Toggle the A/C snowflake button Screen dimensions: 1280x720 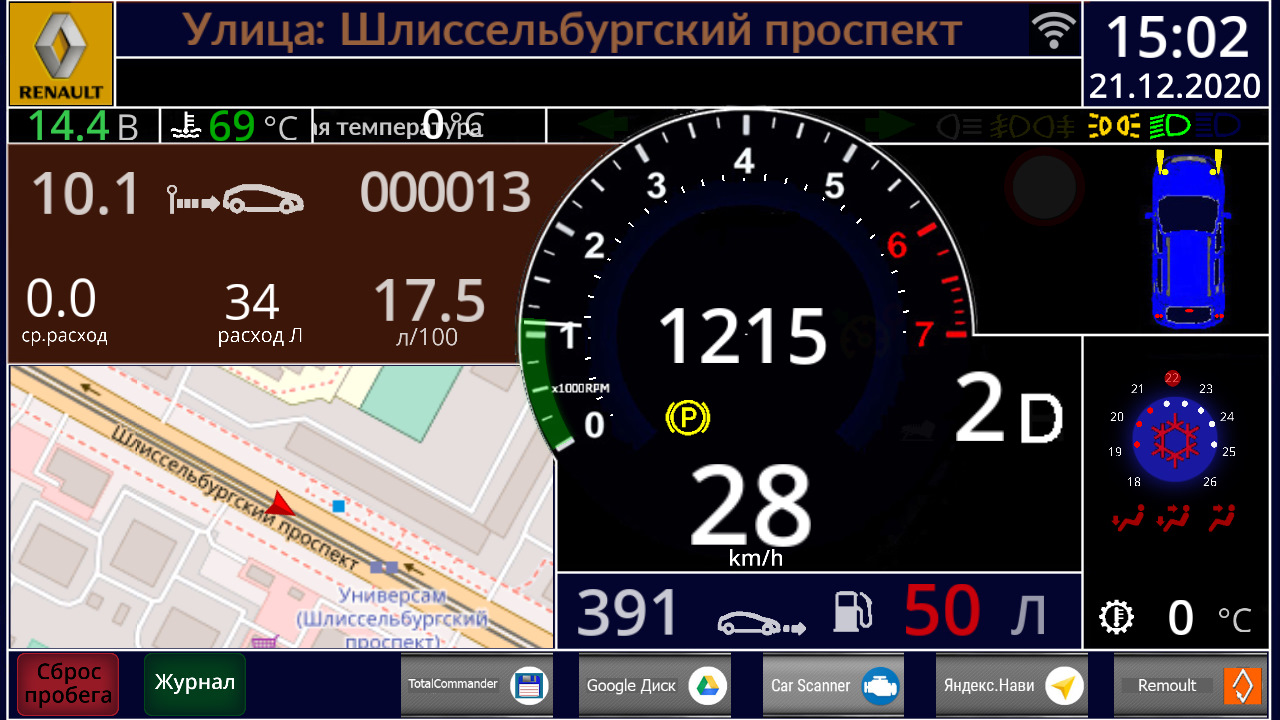pos(1173,438)
